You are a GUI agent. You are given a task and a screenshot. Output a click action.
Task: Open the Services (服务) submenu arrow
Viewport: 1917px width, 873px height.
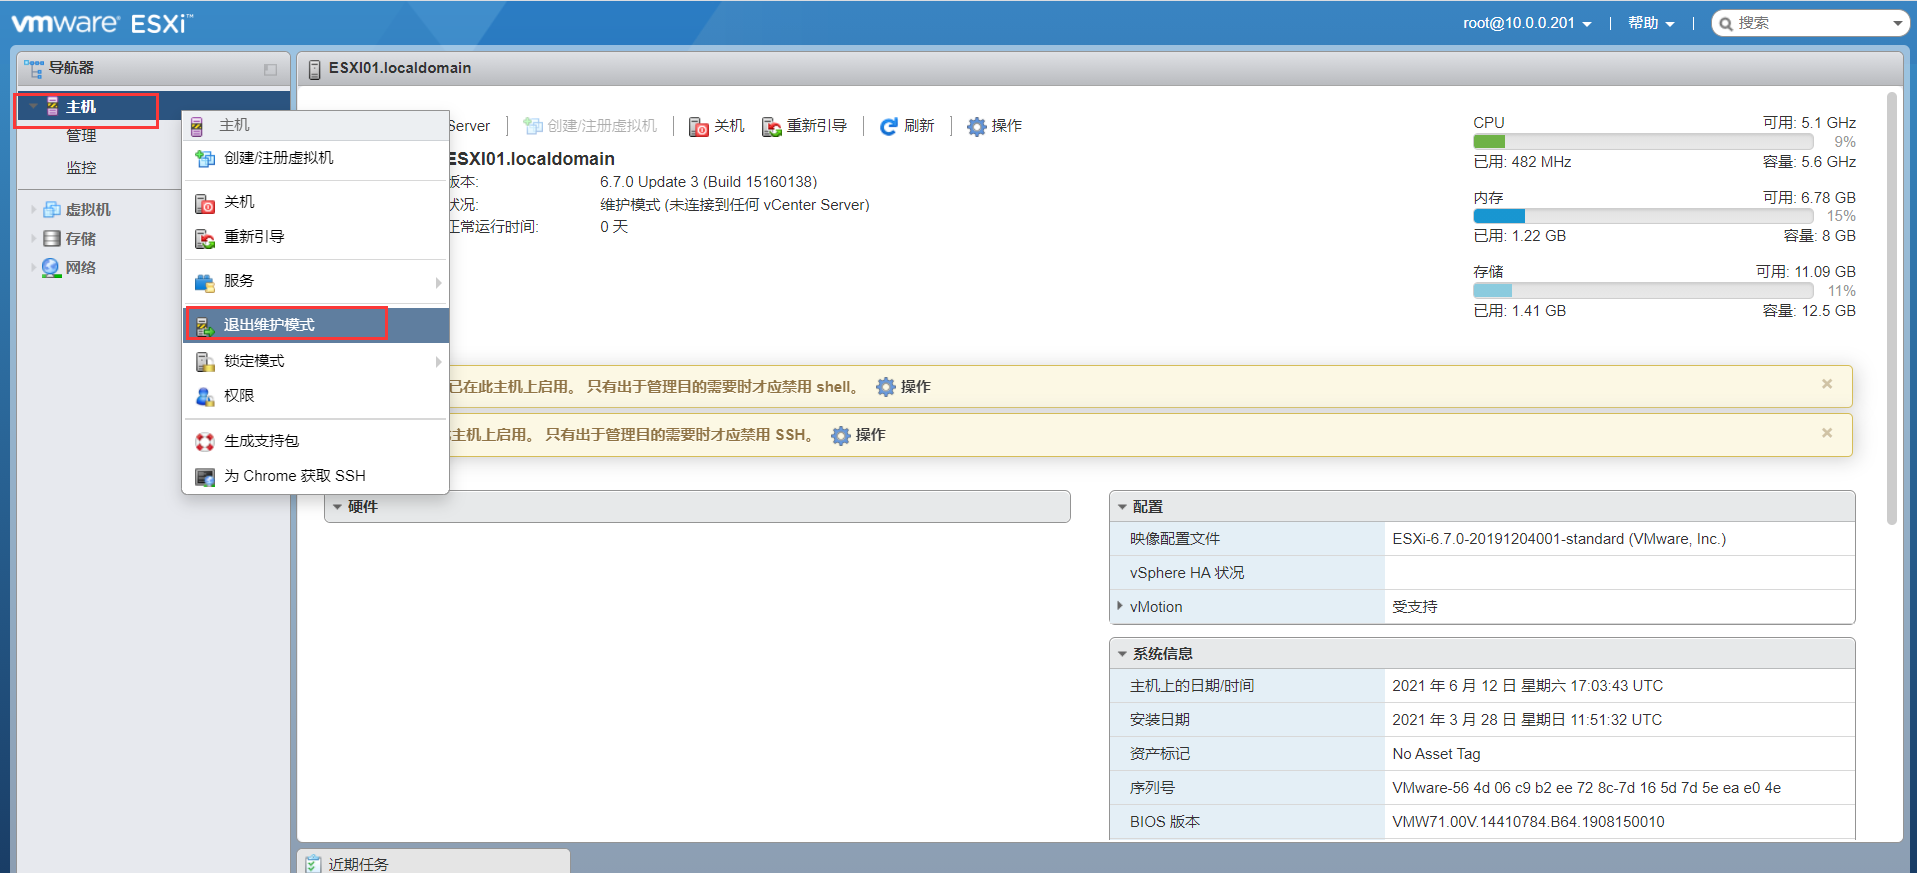[438, 282]
